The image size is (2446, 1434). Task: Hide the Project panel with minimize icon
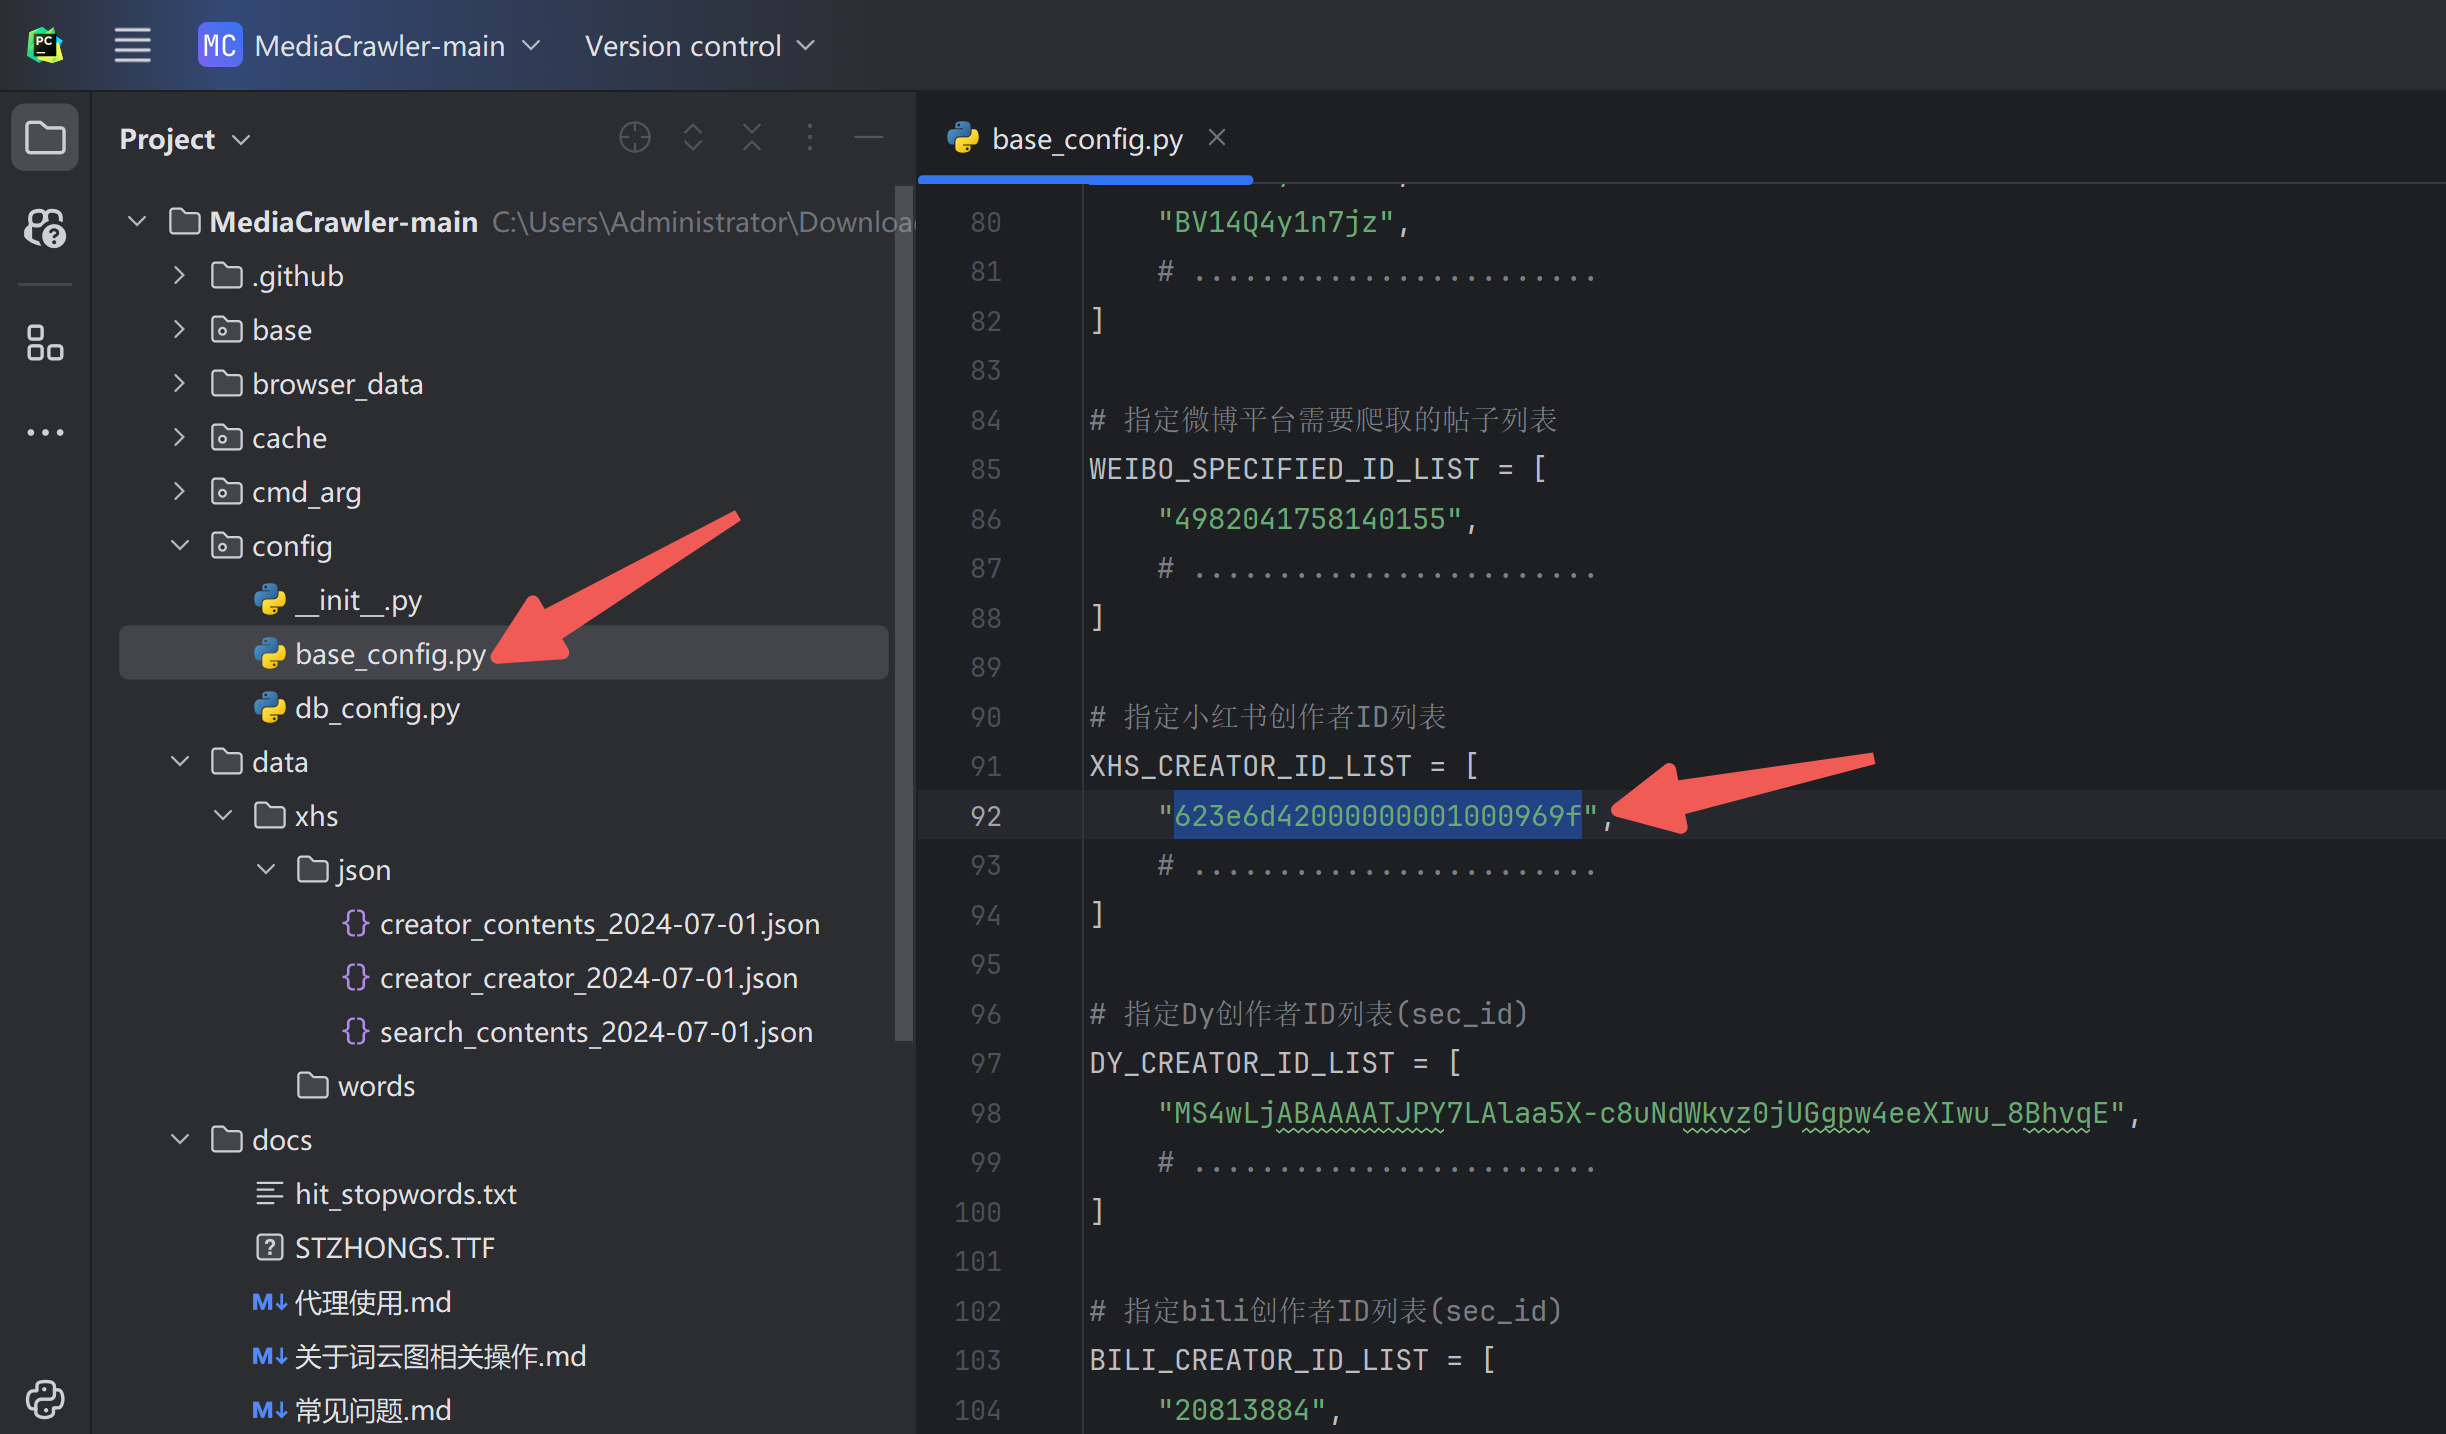click(869, 137)
